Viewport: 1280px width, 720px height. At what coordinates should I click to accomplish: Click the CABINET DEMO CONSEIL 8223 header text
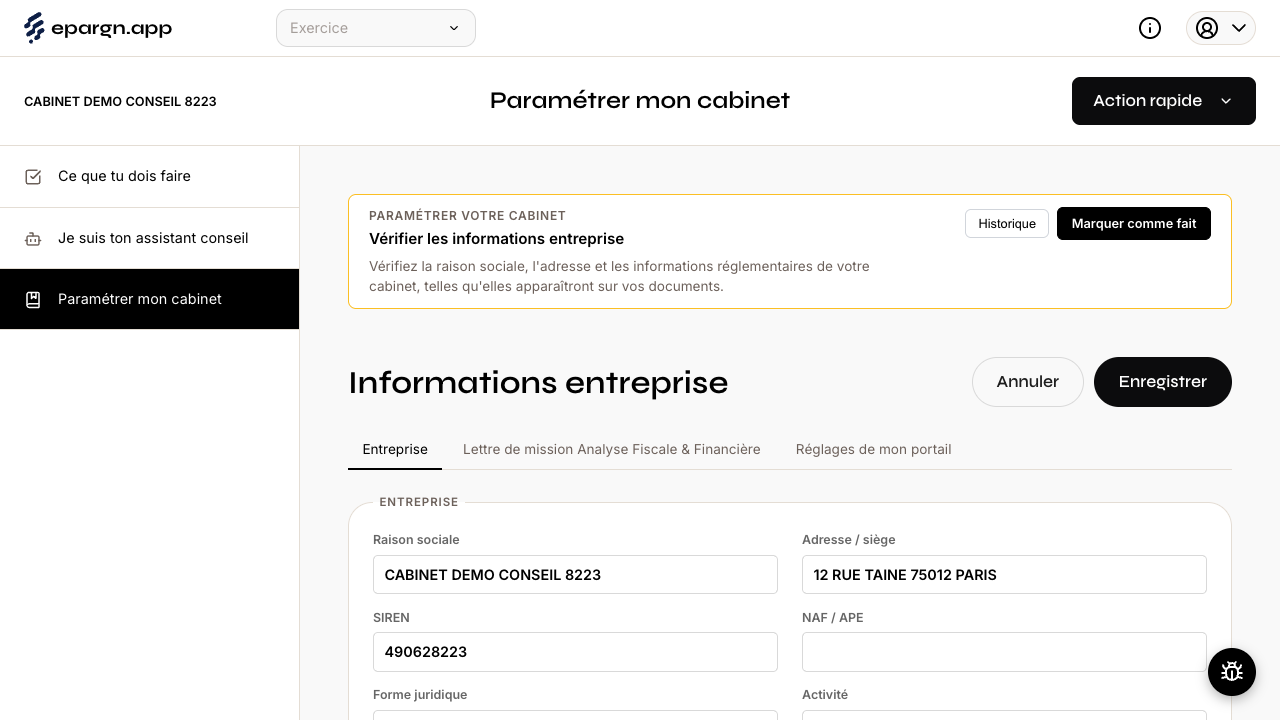[x=120, y=102]
